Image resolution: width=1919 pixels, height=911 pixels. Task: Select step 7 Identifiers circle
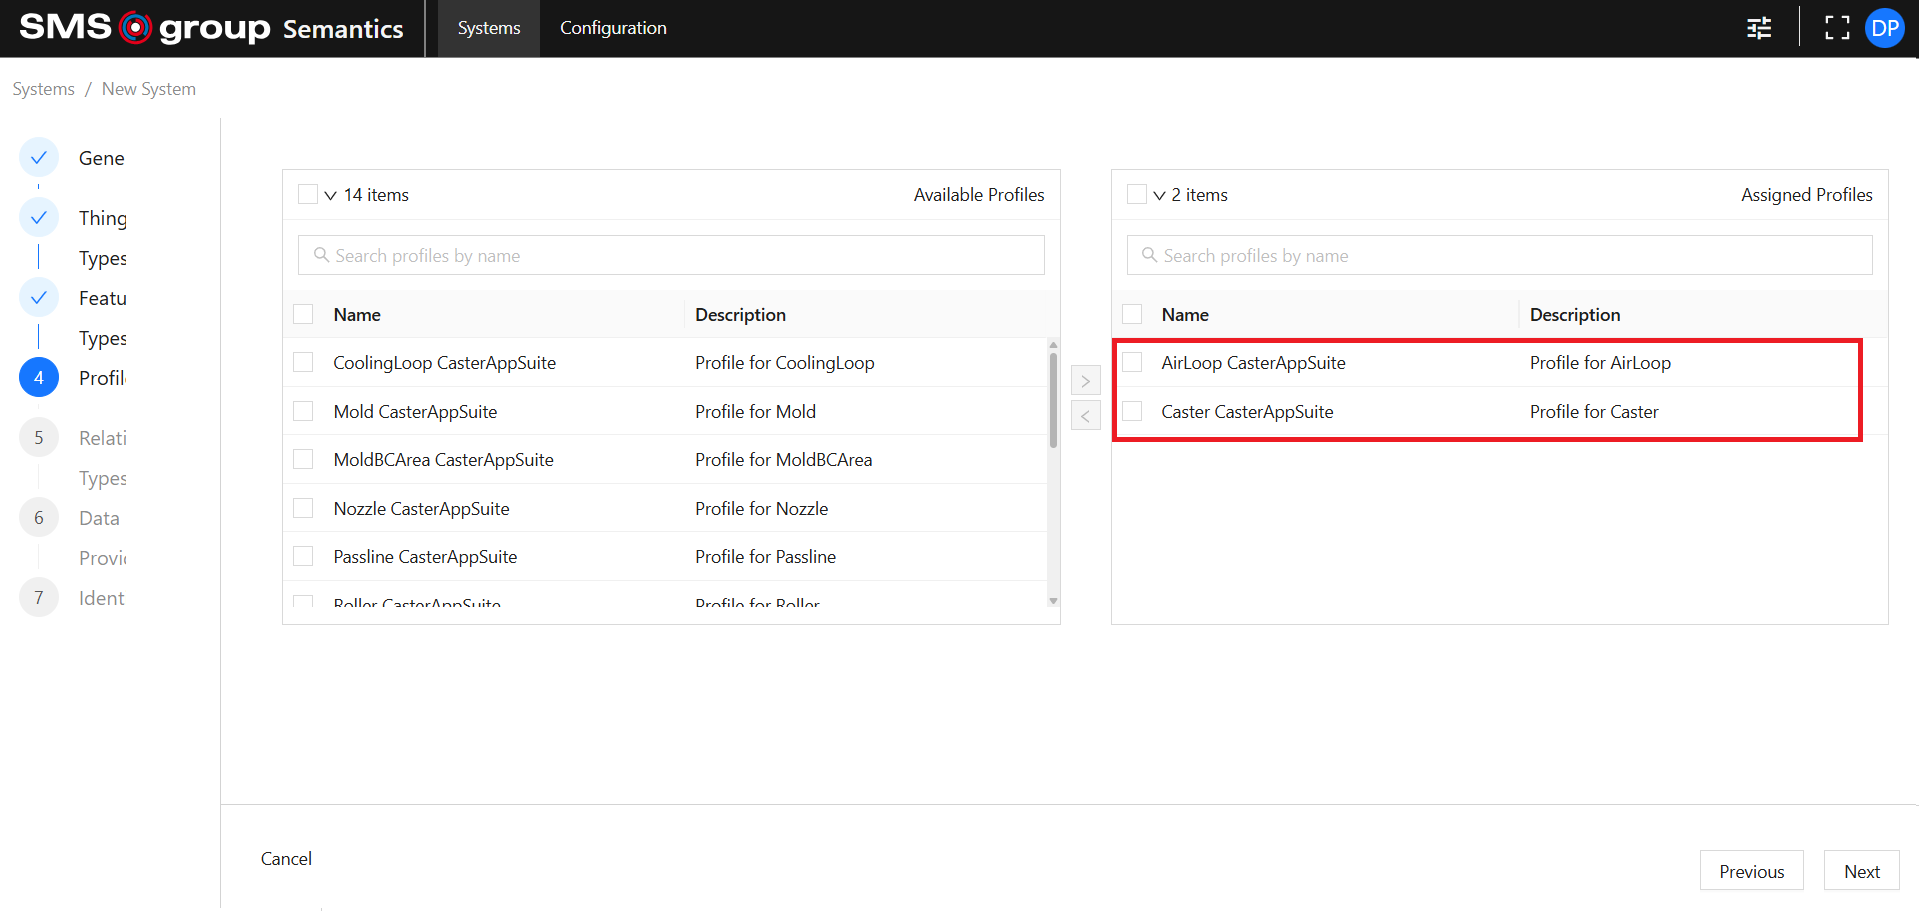tap(39, 598)
